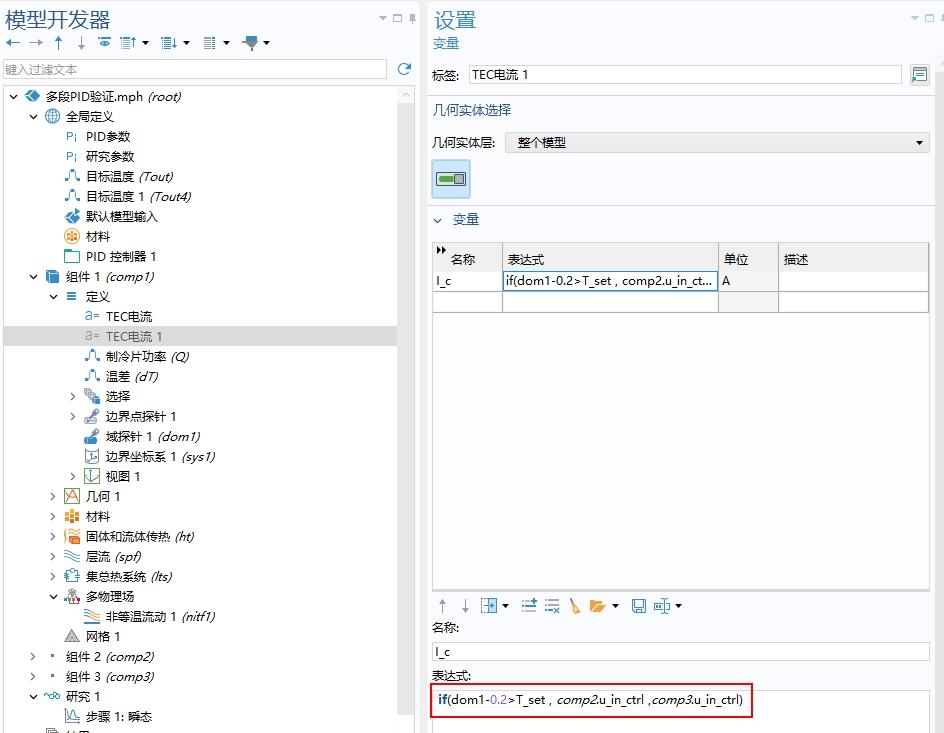944x733 pixels.
Task: Click the move-down arrow below the variables table
Action: pos(465,605)
